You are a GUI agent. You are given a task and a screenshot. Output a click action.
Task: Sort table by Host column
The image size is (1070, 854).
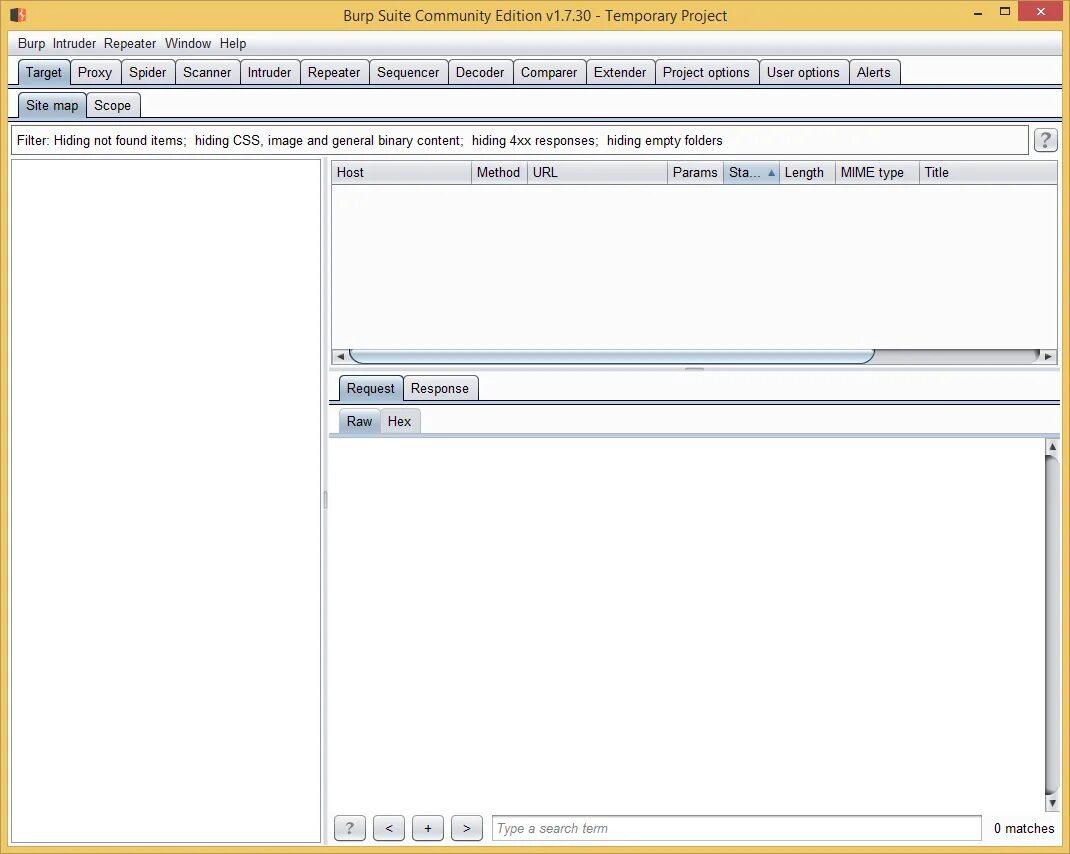[x=401, y=173]
